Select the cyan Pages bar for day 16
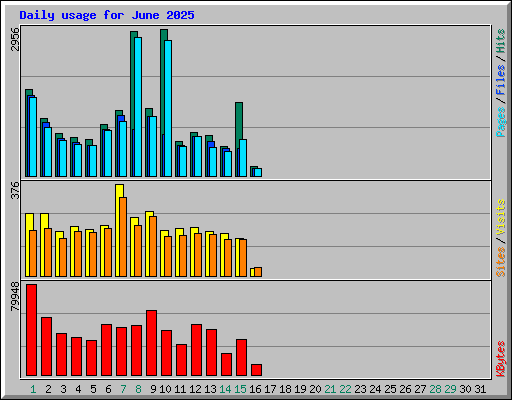The image size is (512, 400). [x=258, y=172]
